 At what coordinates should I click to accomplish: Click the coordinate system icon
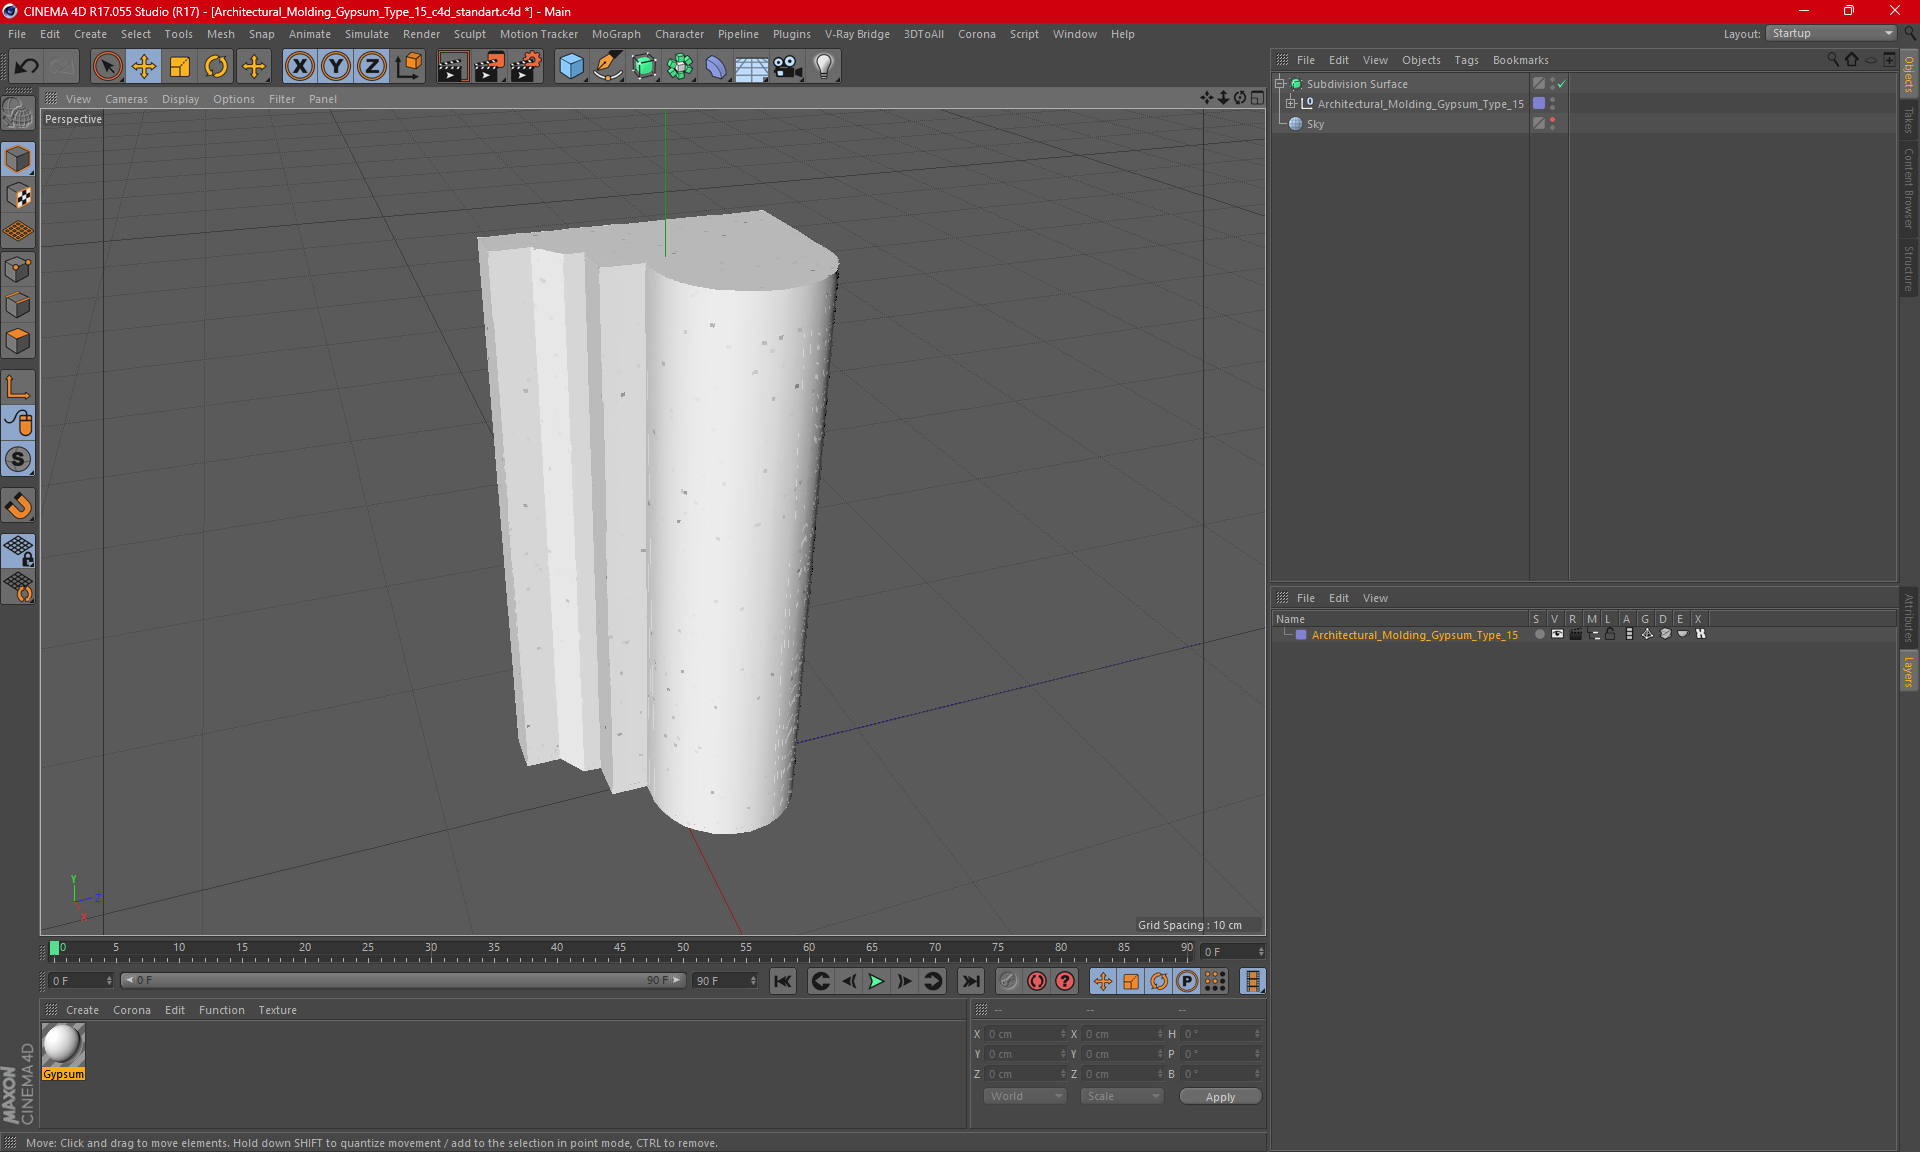click(x=408, y=67)
